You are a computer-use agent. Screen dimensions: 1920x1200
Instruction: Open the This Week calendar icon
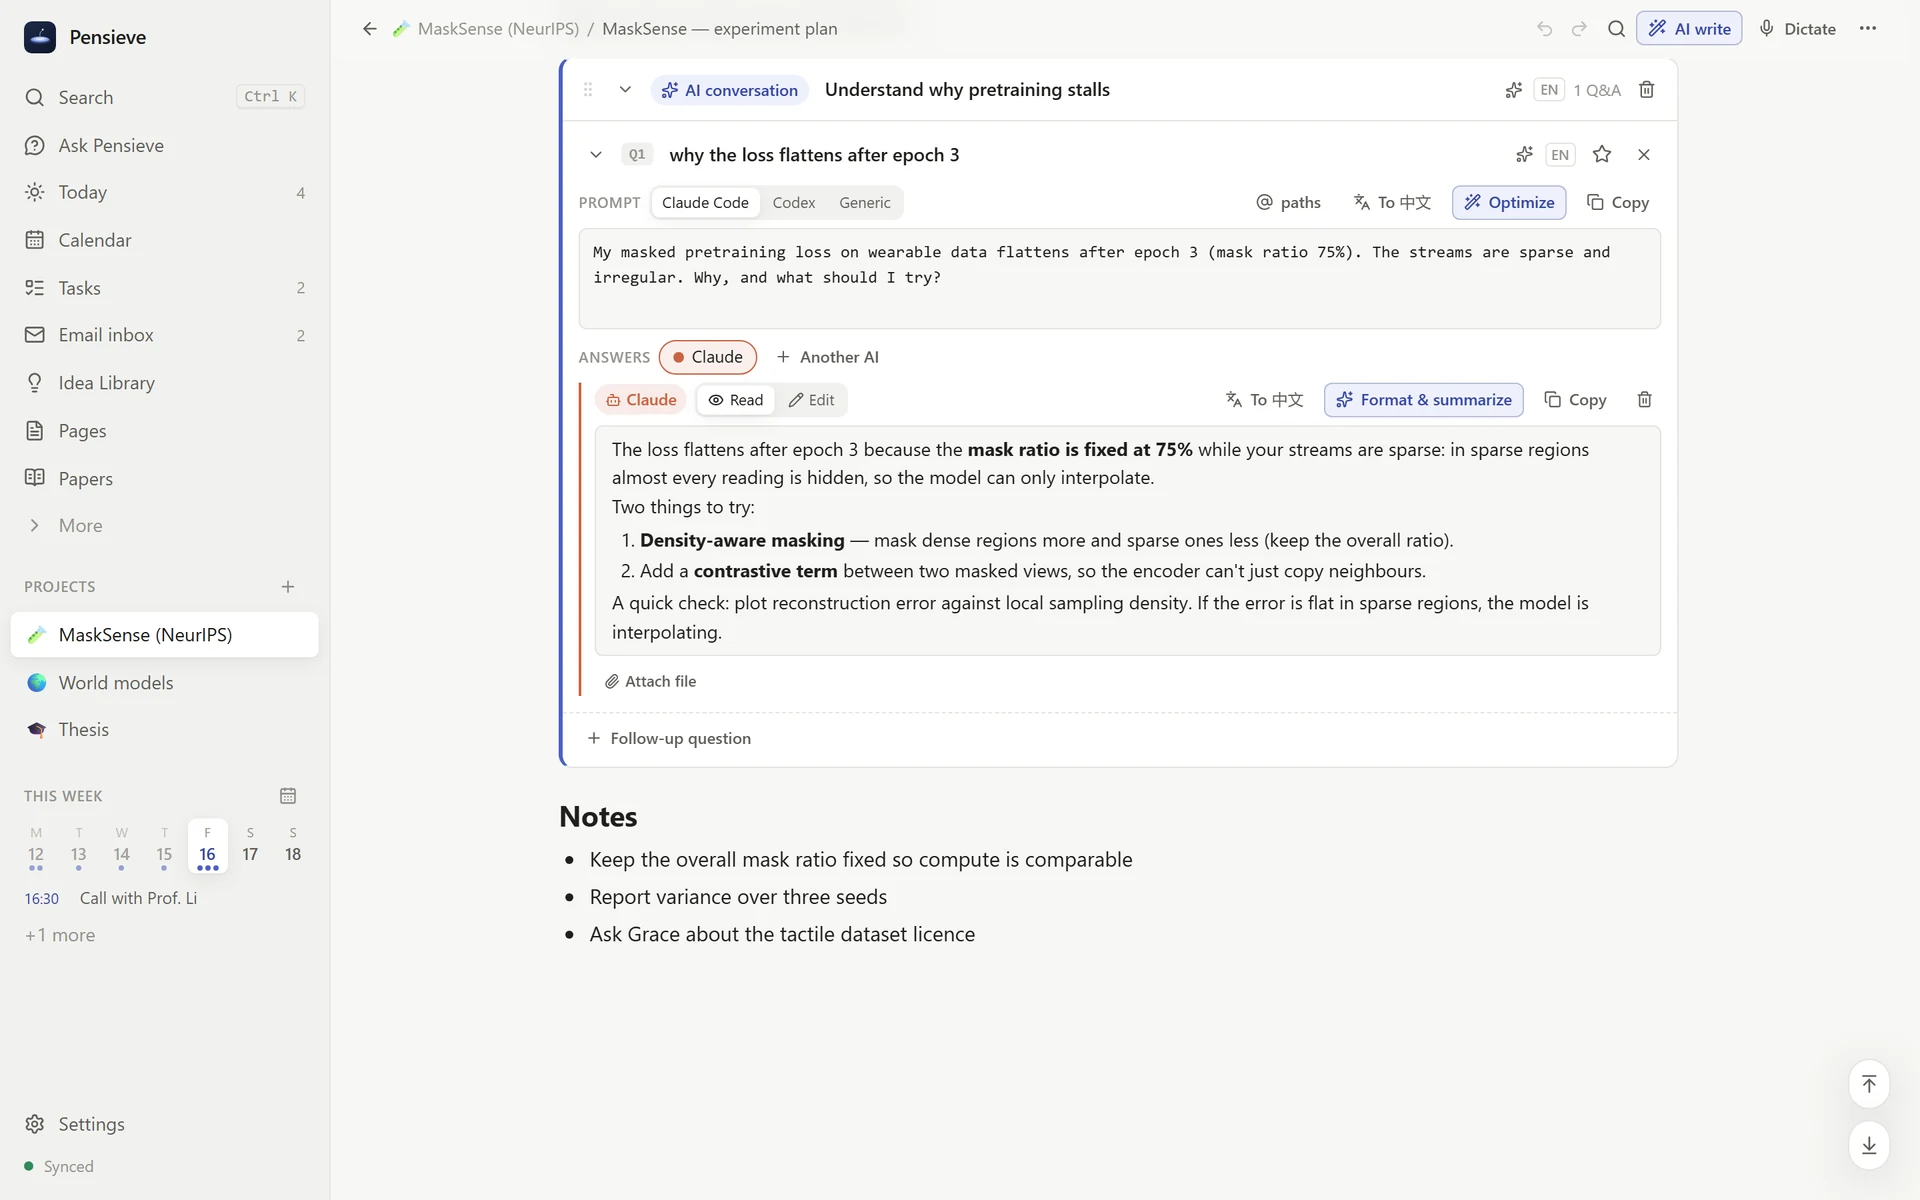tap(288, 796)
